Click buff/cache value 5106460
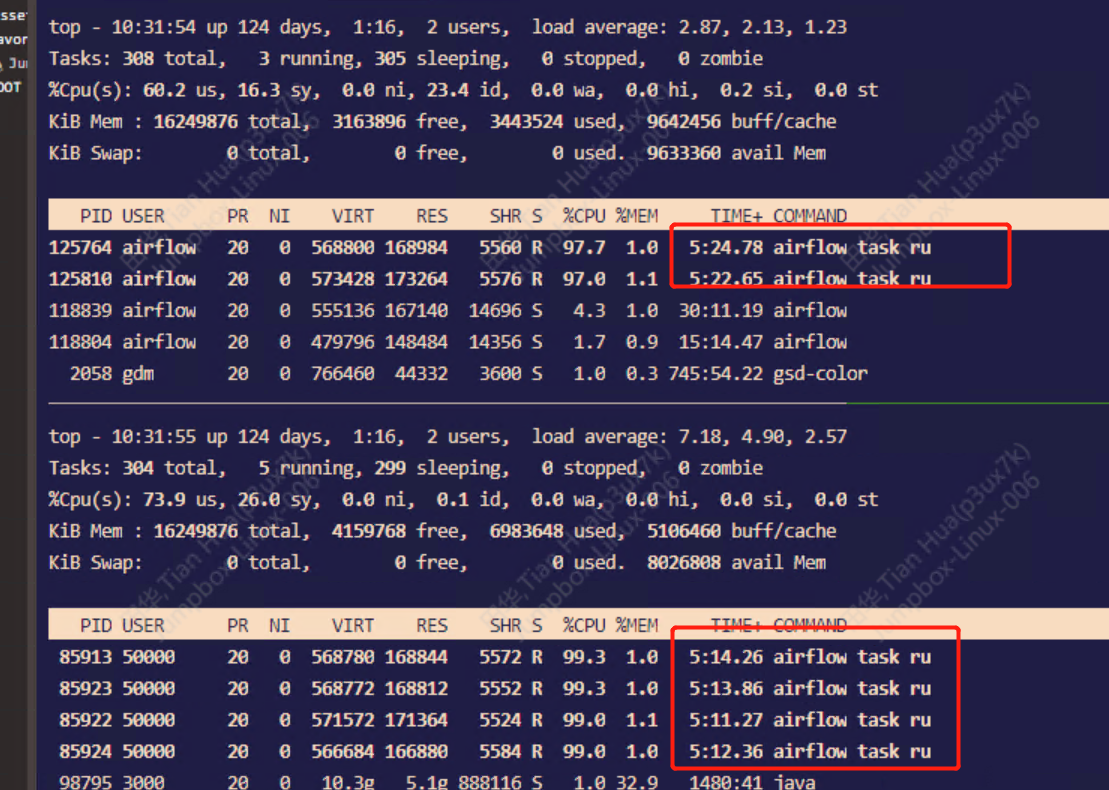 [x=683, y=530]
